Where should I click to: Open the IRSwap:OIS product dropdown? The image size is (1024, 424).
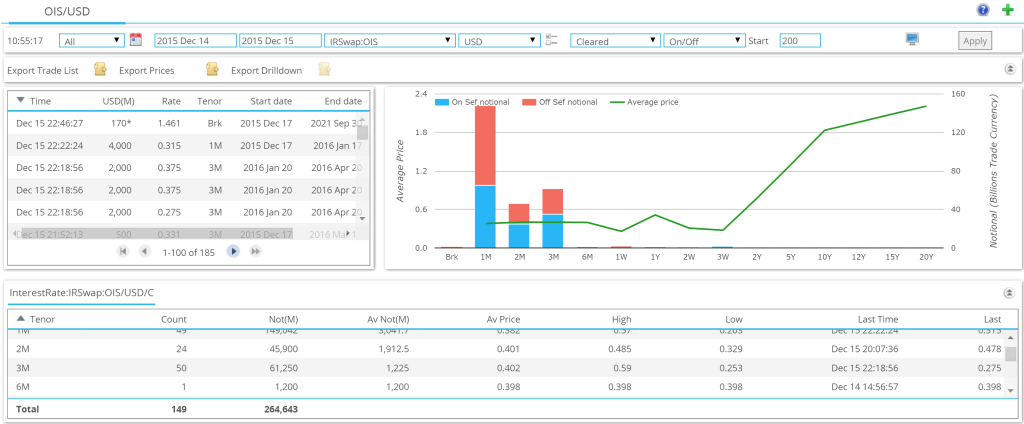389,41
